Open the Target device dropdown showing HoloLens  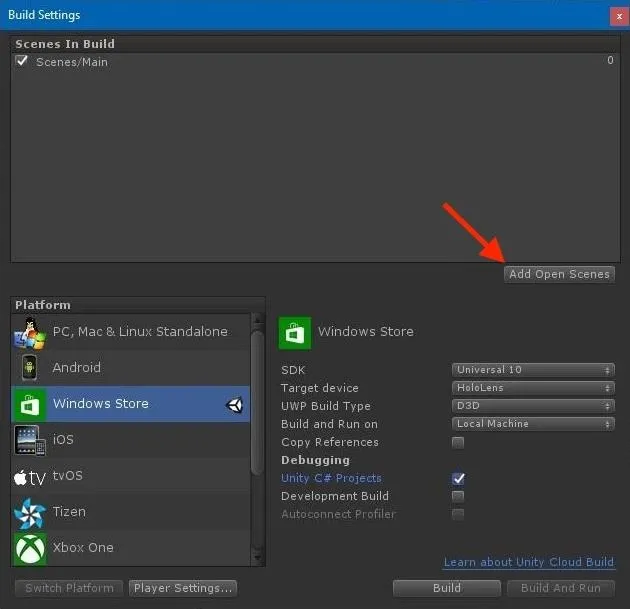(x=533, y=388)
